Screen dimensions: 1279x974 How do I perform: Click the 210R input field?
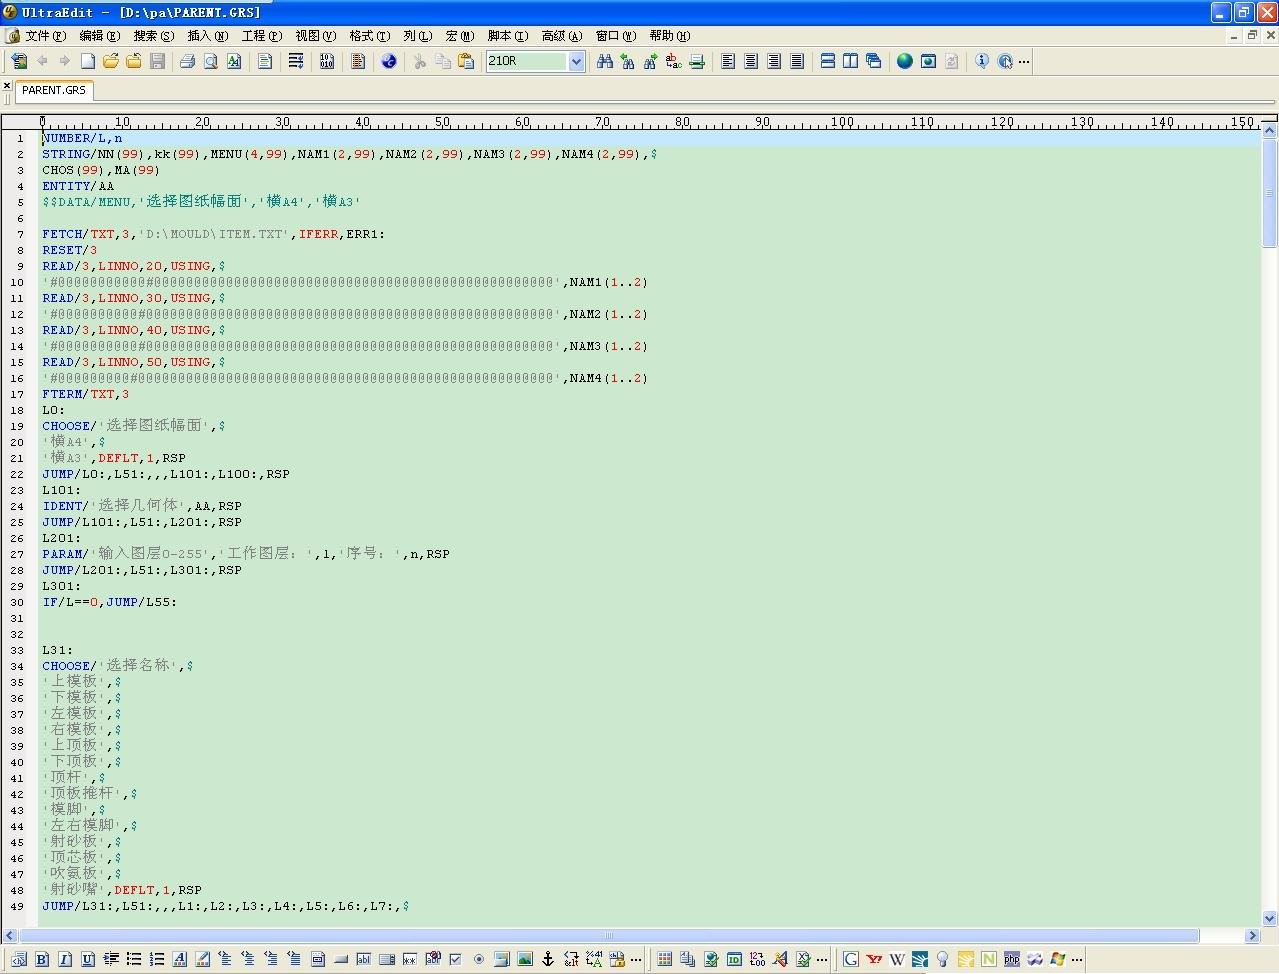click(527, 61)
